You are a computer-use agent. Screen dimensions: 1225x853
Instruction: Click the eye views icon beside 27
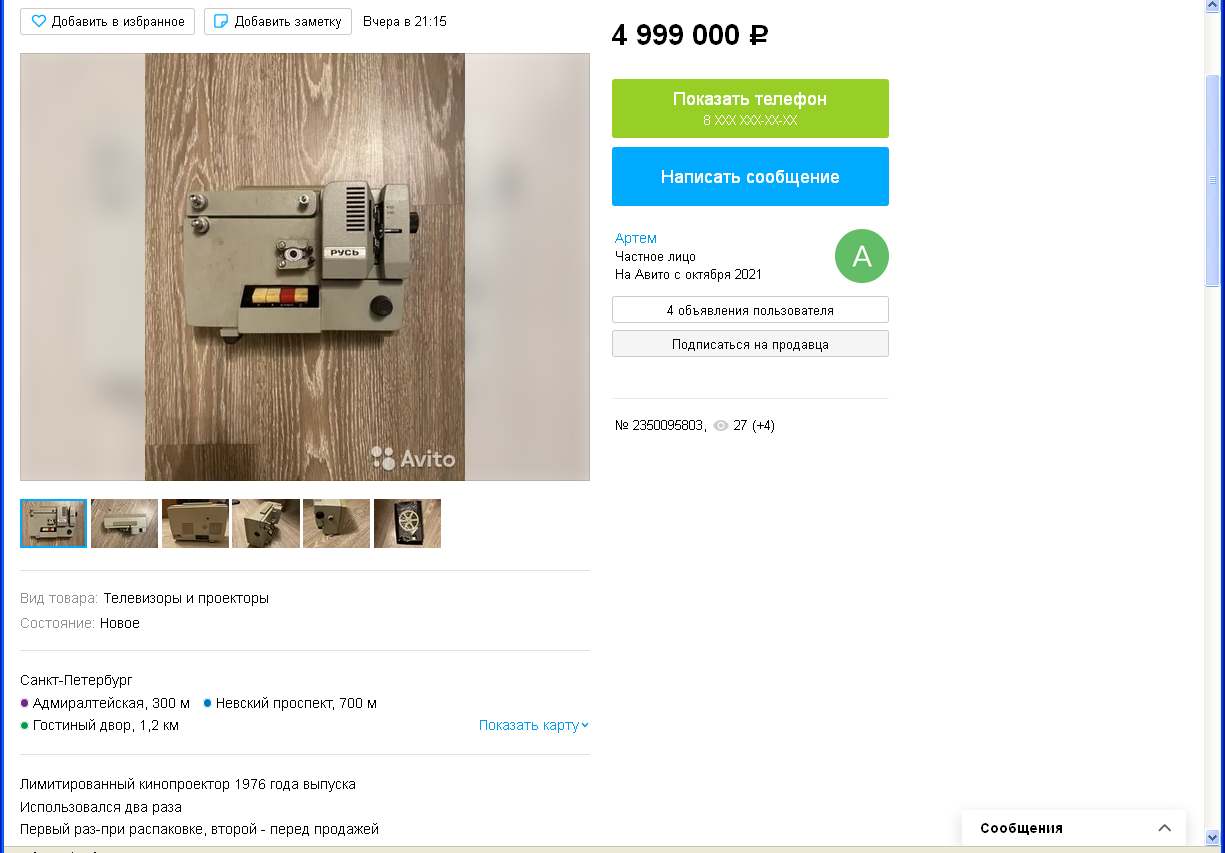721,426
